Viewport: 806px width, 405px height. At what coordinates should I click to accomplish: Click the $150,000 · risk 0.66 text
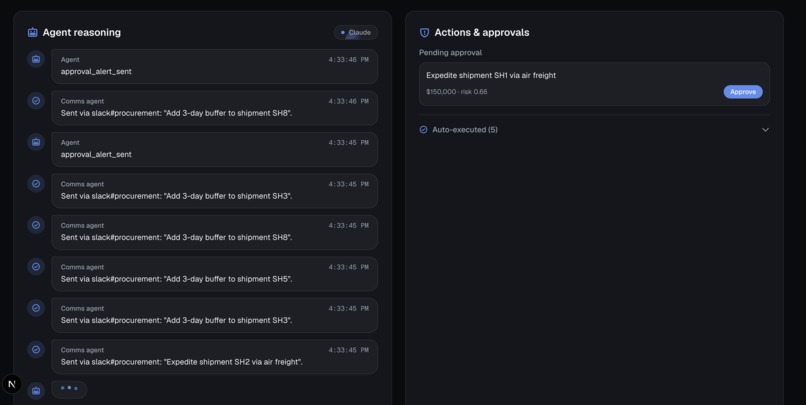[456, 91]
